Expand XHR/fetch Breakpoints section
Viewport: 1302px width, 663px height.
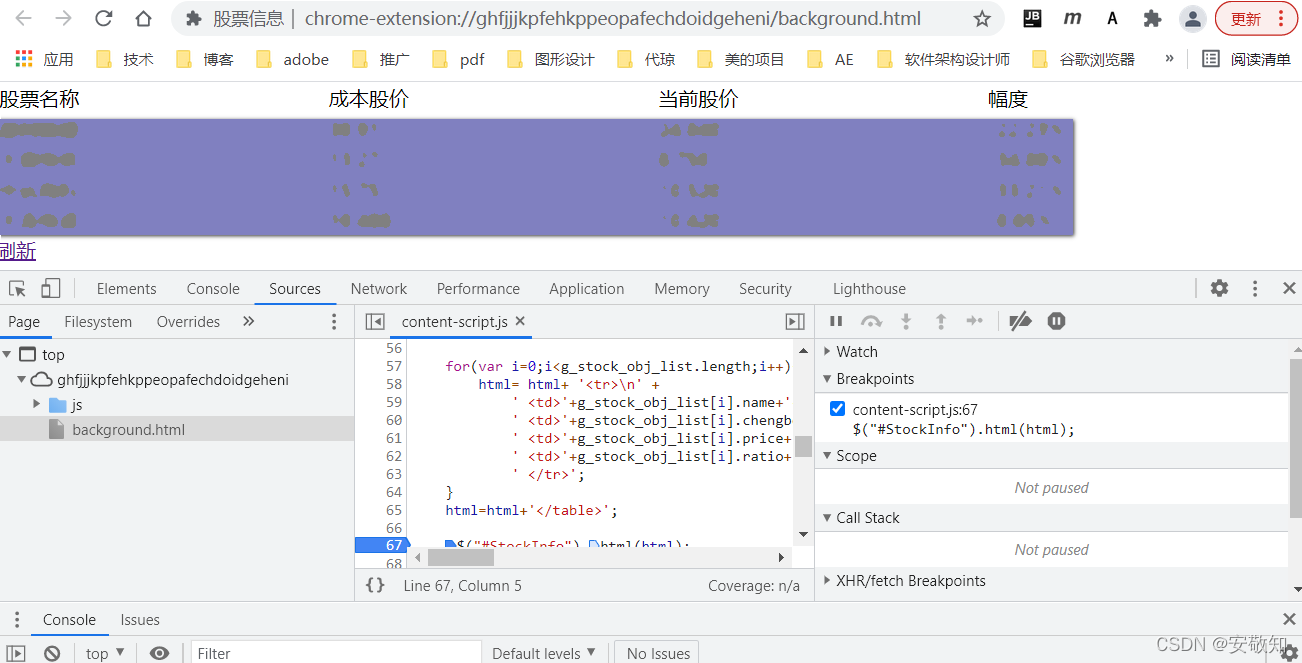[x=827, y=580]
